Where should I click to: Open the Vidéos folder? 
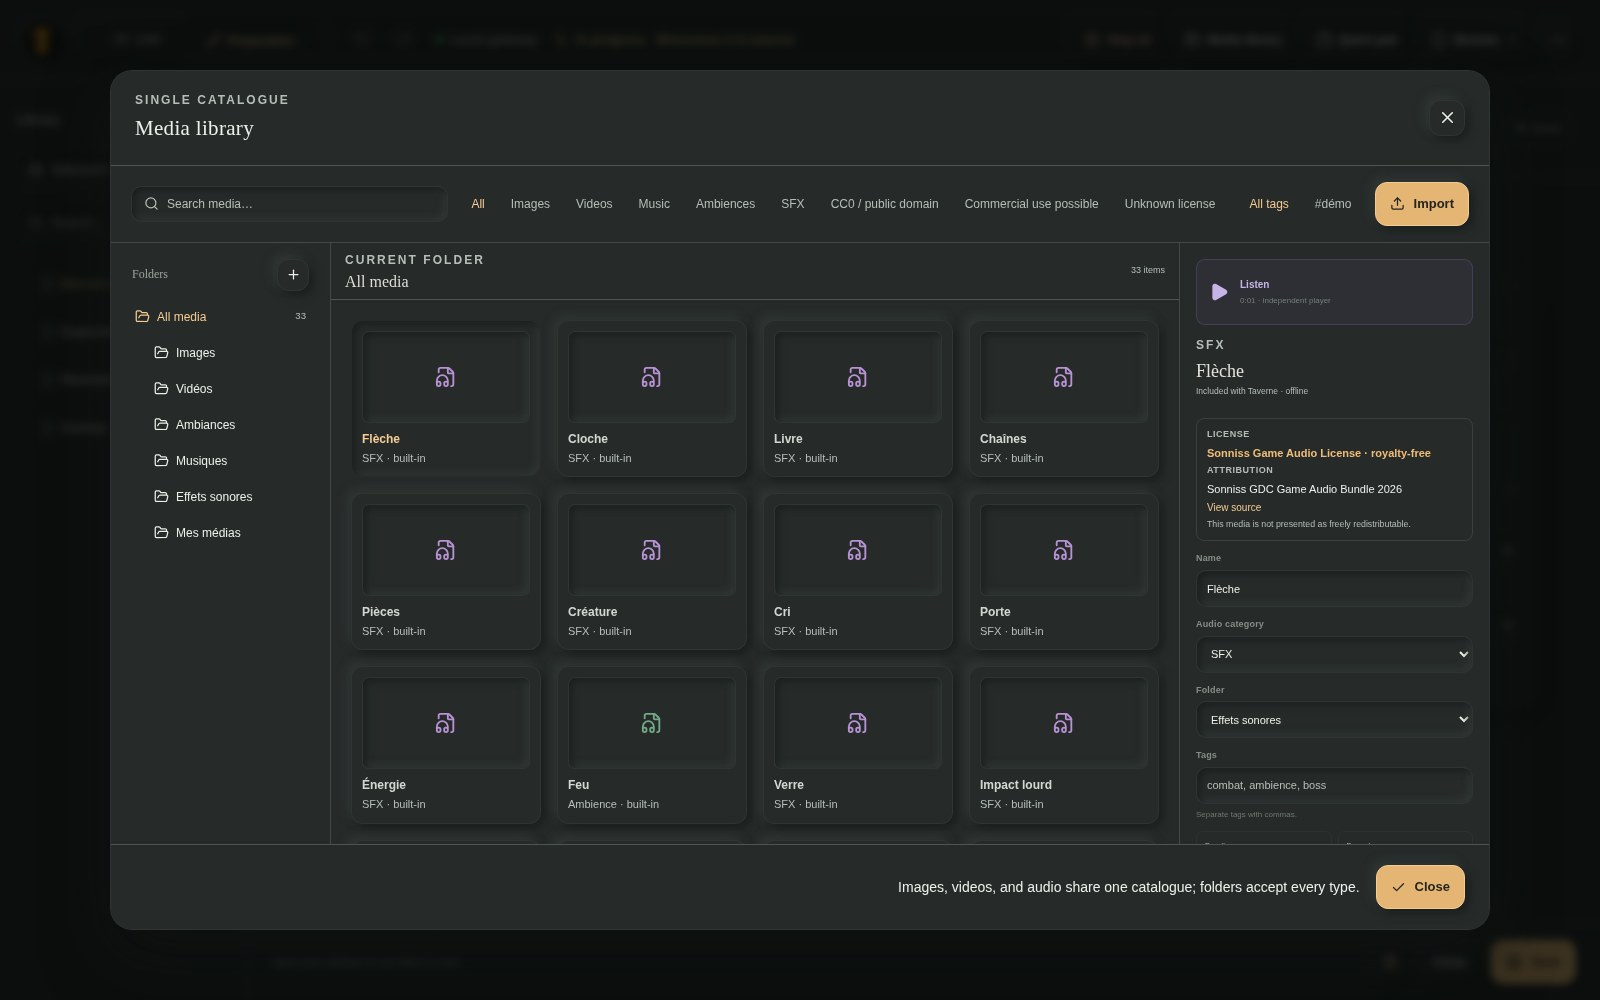[230, 389]
